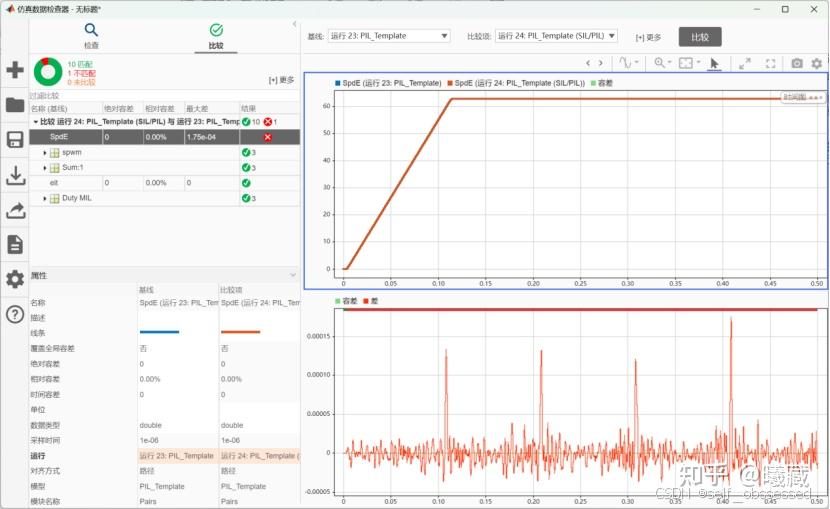Switch to the 检查 (Inspect) tab
Image resolution: width=830 pixels, height=509 pixels.
(91, 36)
